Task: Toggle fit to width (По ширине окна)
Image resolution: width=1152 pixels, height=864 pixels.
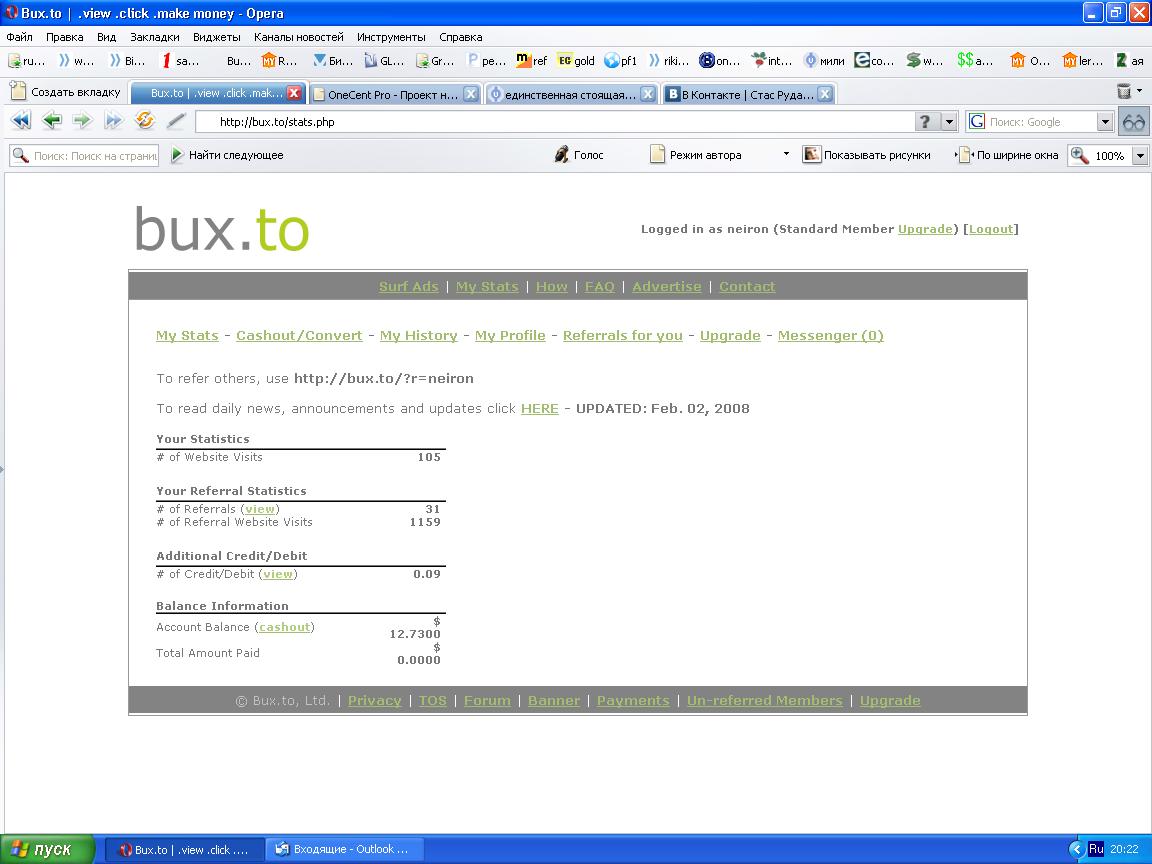Action: click(1007, 155)
